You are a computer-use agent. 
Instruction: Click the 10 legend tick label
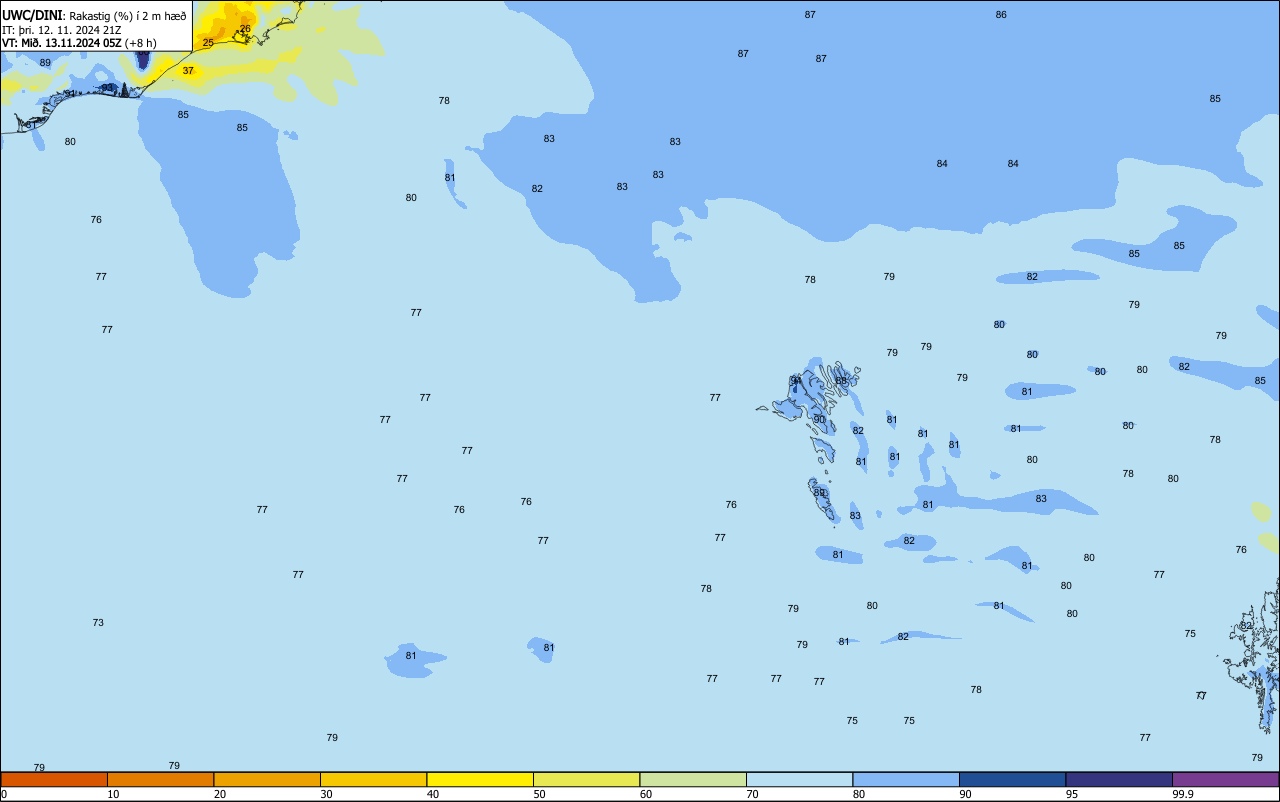point(113,794)
